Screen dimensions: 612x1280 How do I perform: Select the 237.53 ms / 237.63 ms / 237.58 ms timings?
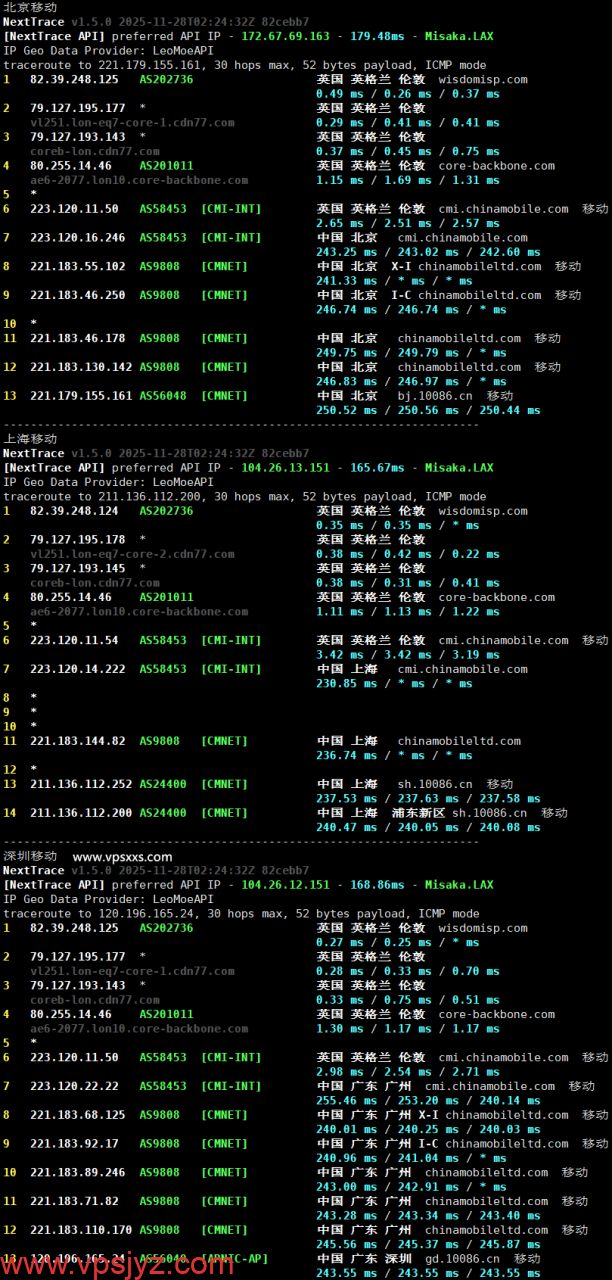pos(428,799)
